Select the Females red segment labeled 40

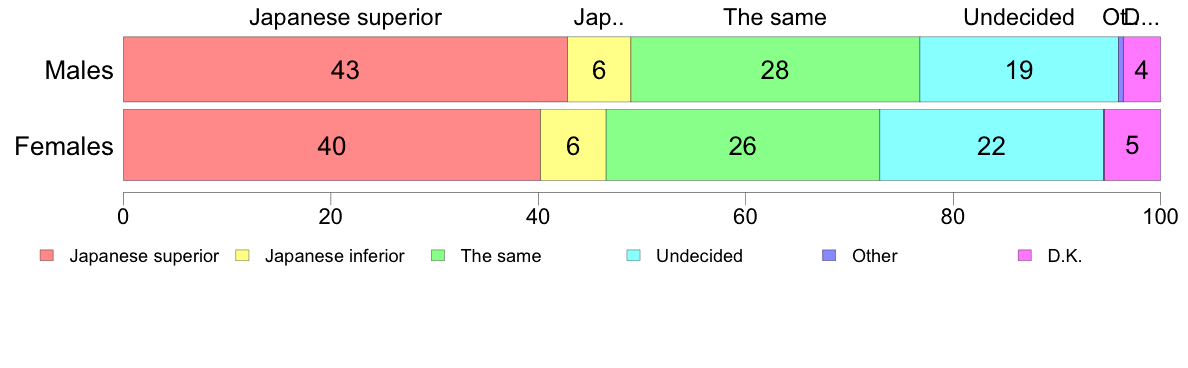coord(332,145)
